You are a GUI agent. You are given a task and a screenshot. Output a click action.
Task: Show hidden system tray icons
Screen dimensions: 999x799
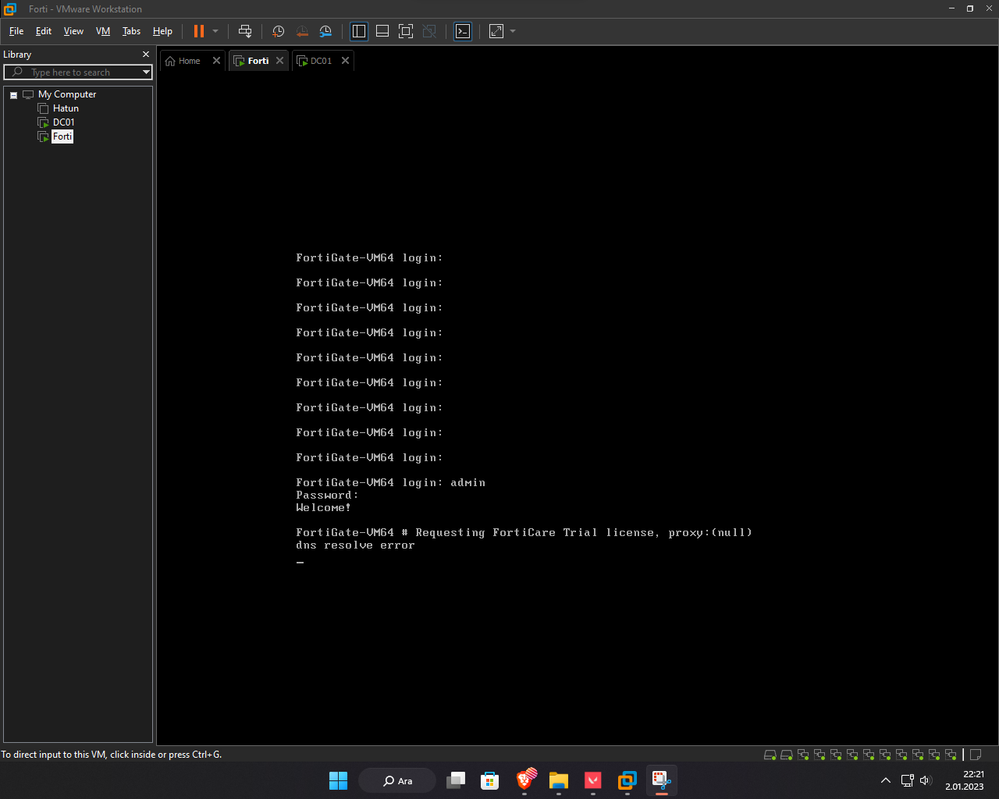(886, 781)
